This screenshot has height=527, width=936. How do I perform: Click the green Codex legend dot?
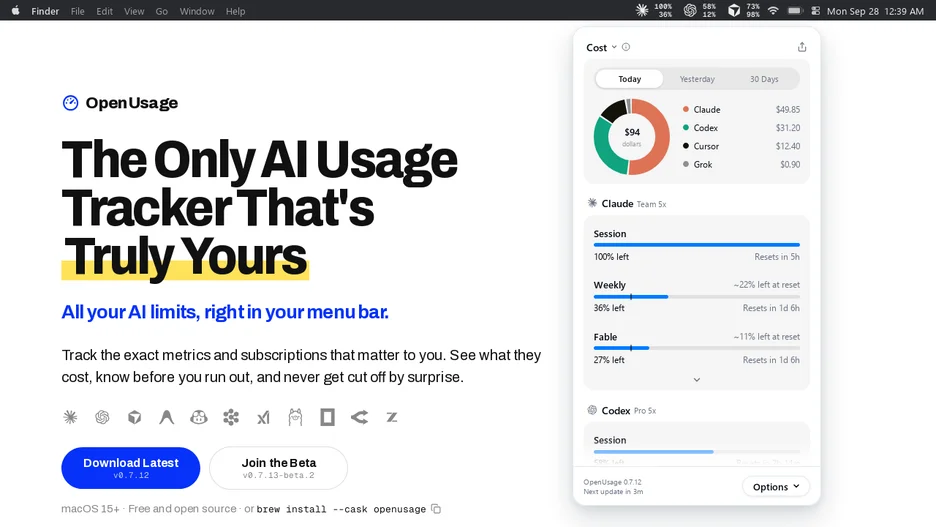click(686, 127)
